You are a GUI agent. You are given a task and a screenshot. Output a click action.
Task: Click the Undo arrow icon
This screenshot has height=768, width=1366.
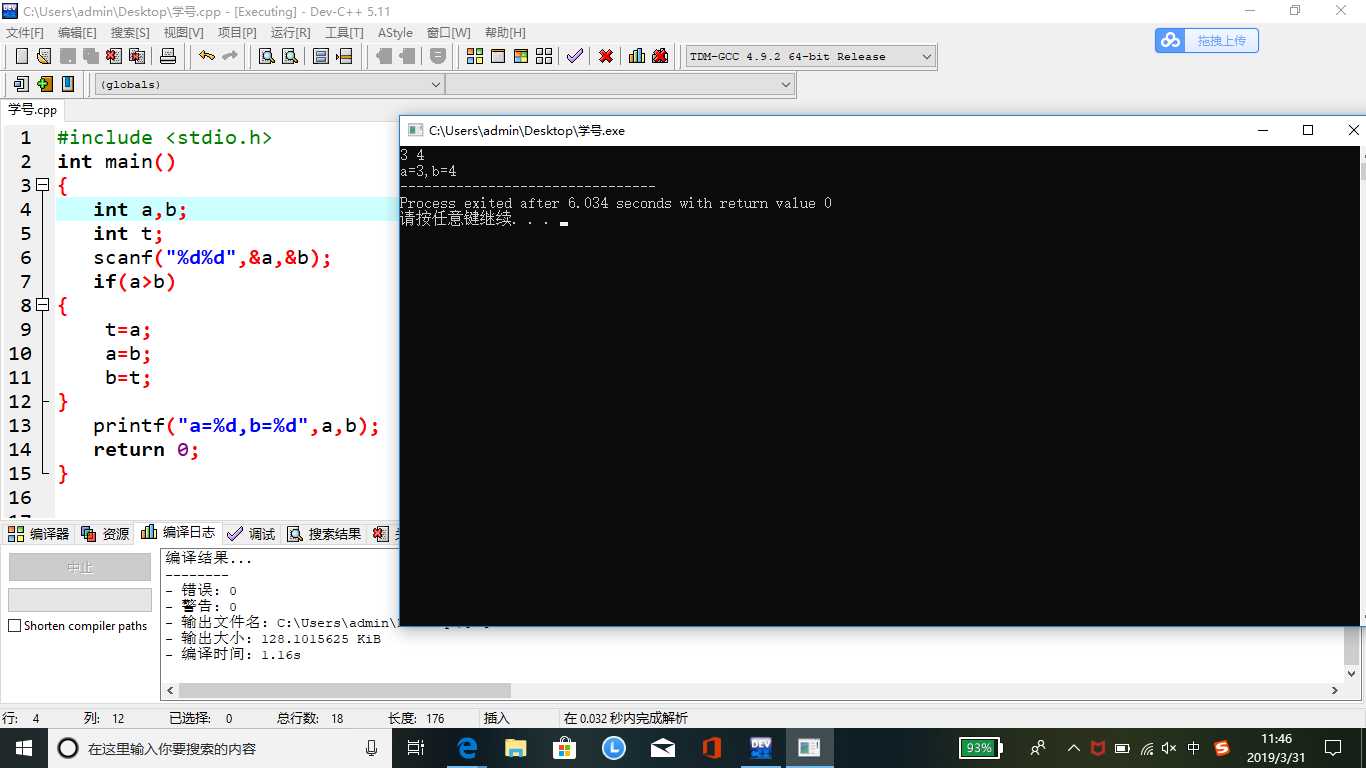tap(206, 56)
